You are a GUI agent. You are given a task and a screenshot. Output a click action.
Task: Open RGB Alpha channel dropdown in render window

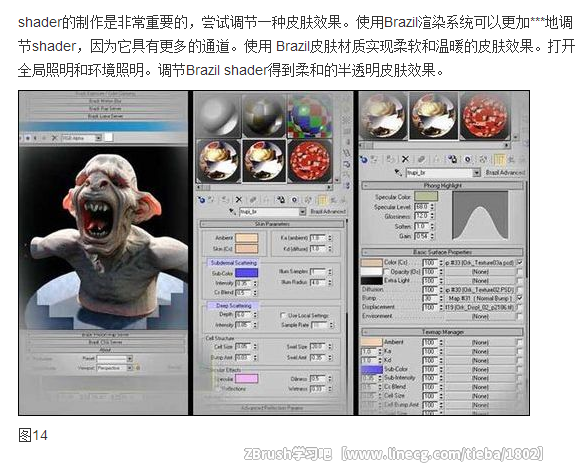coord(98,138)
